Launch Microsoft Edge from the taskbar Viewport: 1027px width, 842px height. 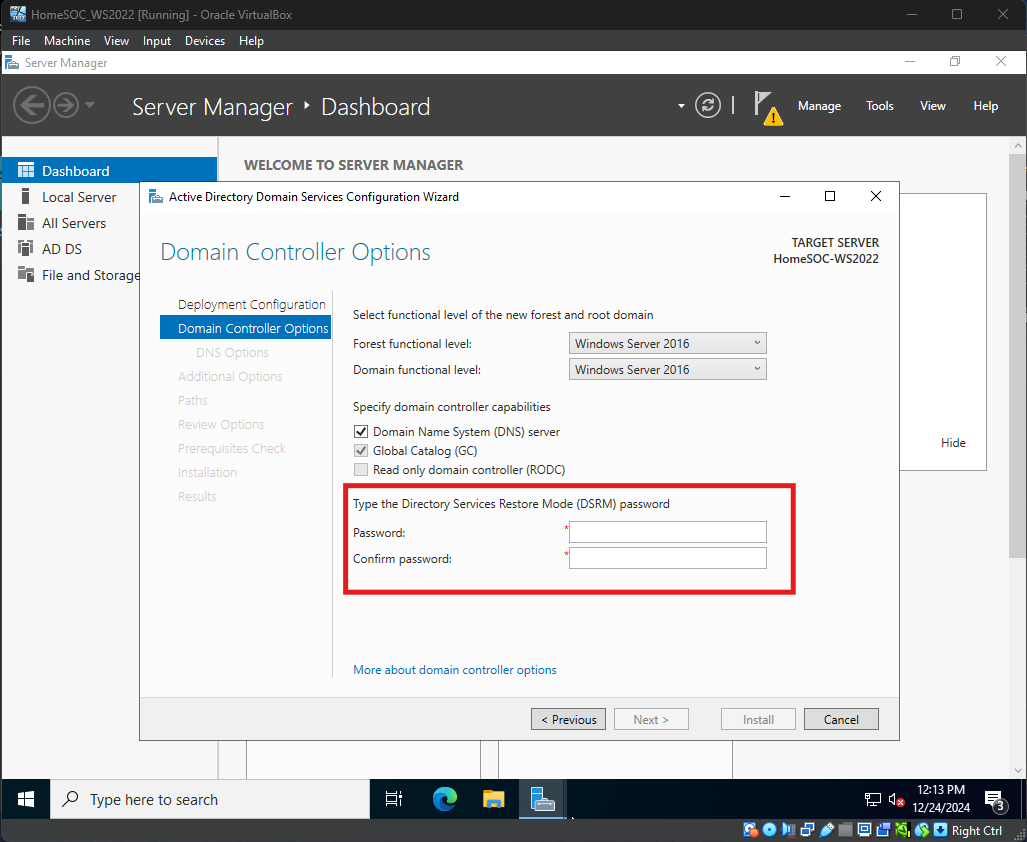(x=444, y=799)
